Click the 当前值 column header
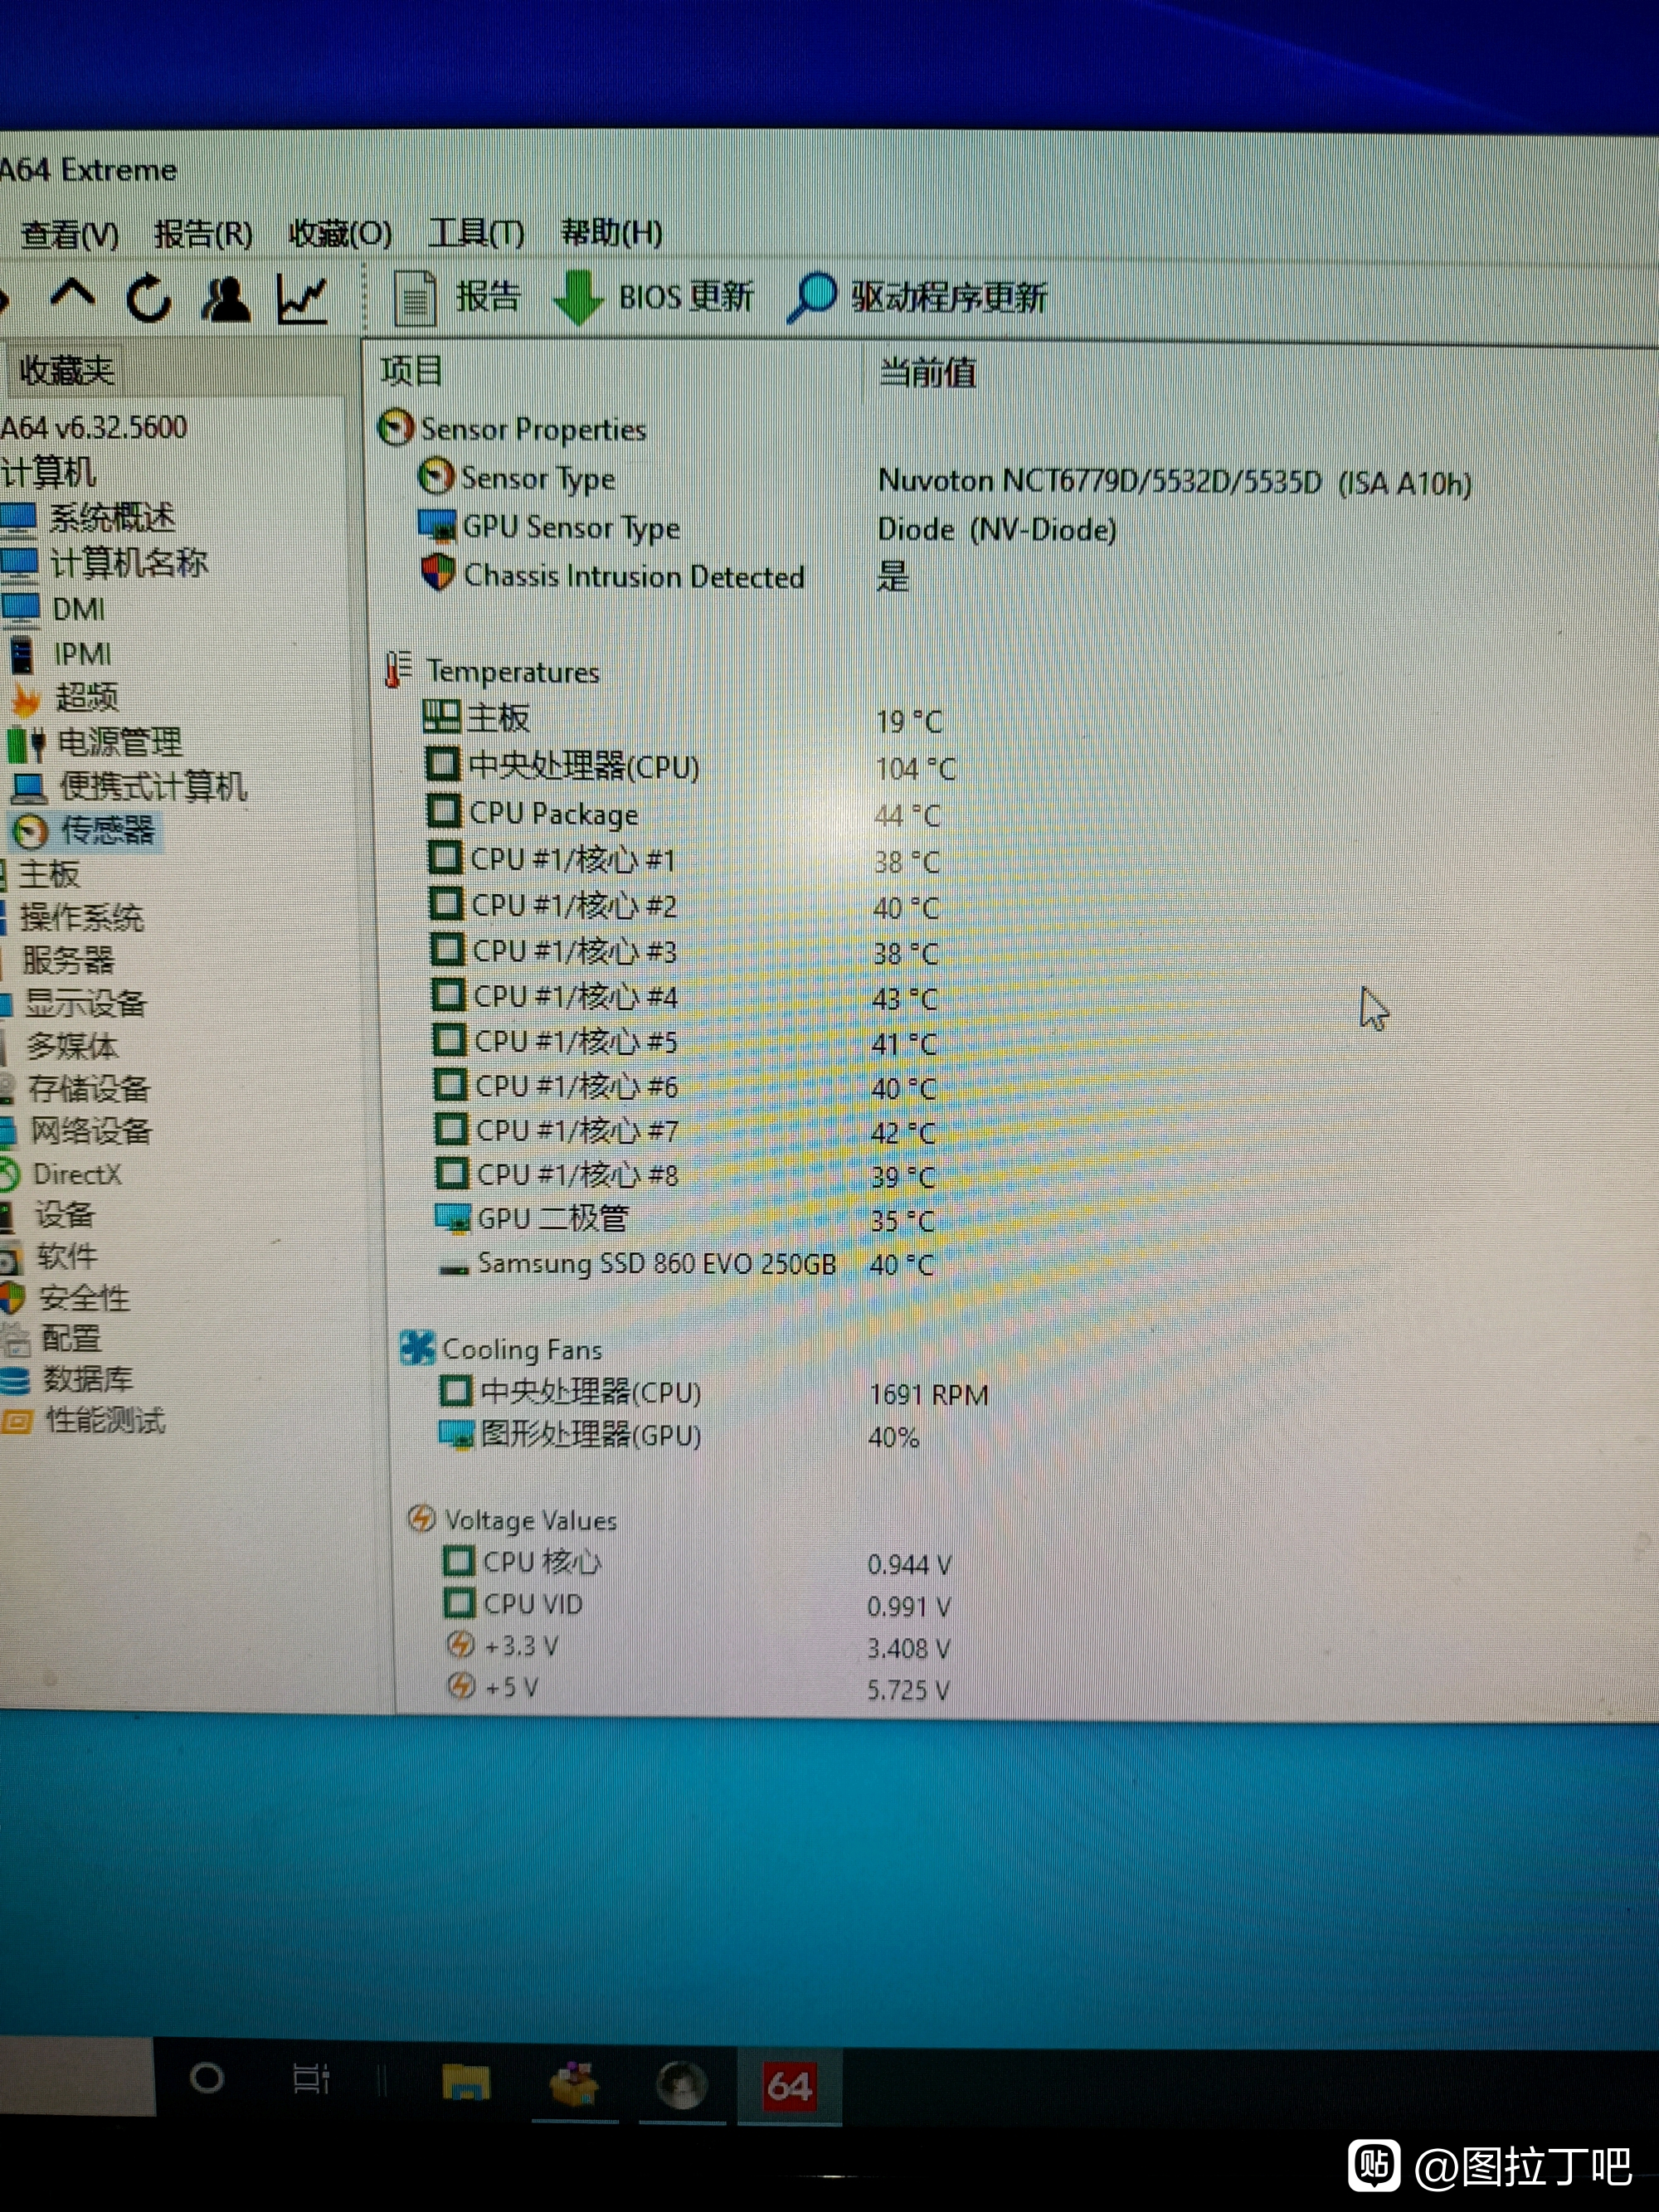 (x=927, y=373)
